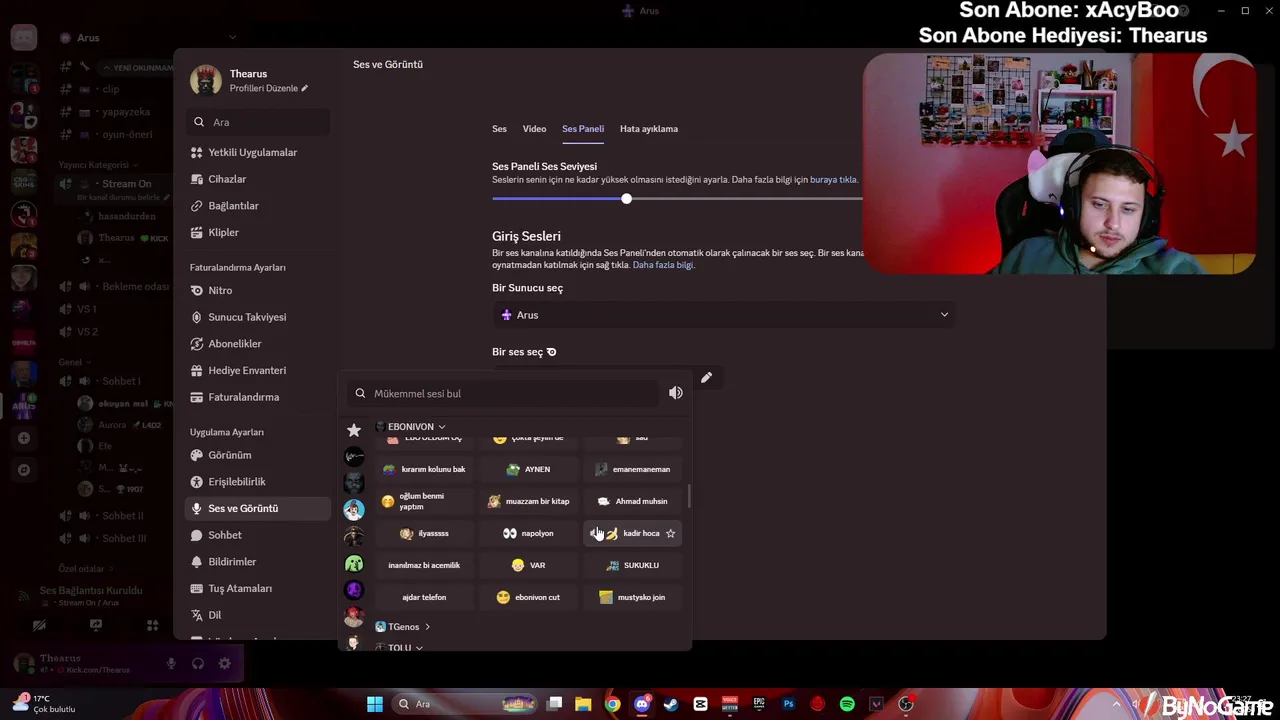The image size is (1280, 720).
Task: Click the Thearus profile avatar in settings
Action: [x=206, y=80]
